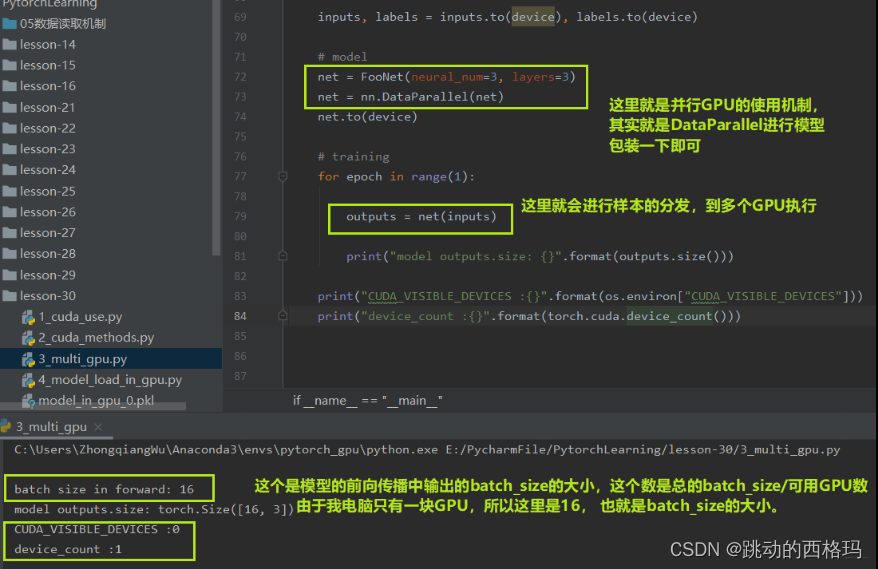
Task: Click console output 'CUDA_VISIBLE_DEVICES :0'
Action: click(x=97, y=529)
